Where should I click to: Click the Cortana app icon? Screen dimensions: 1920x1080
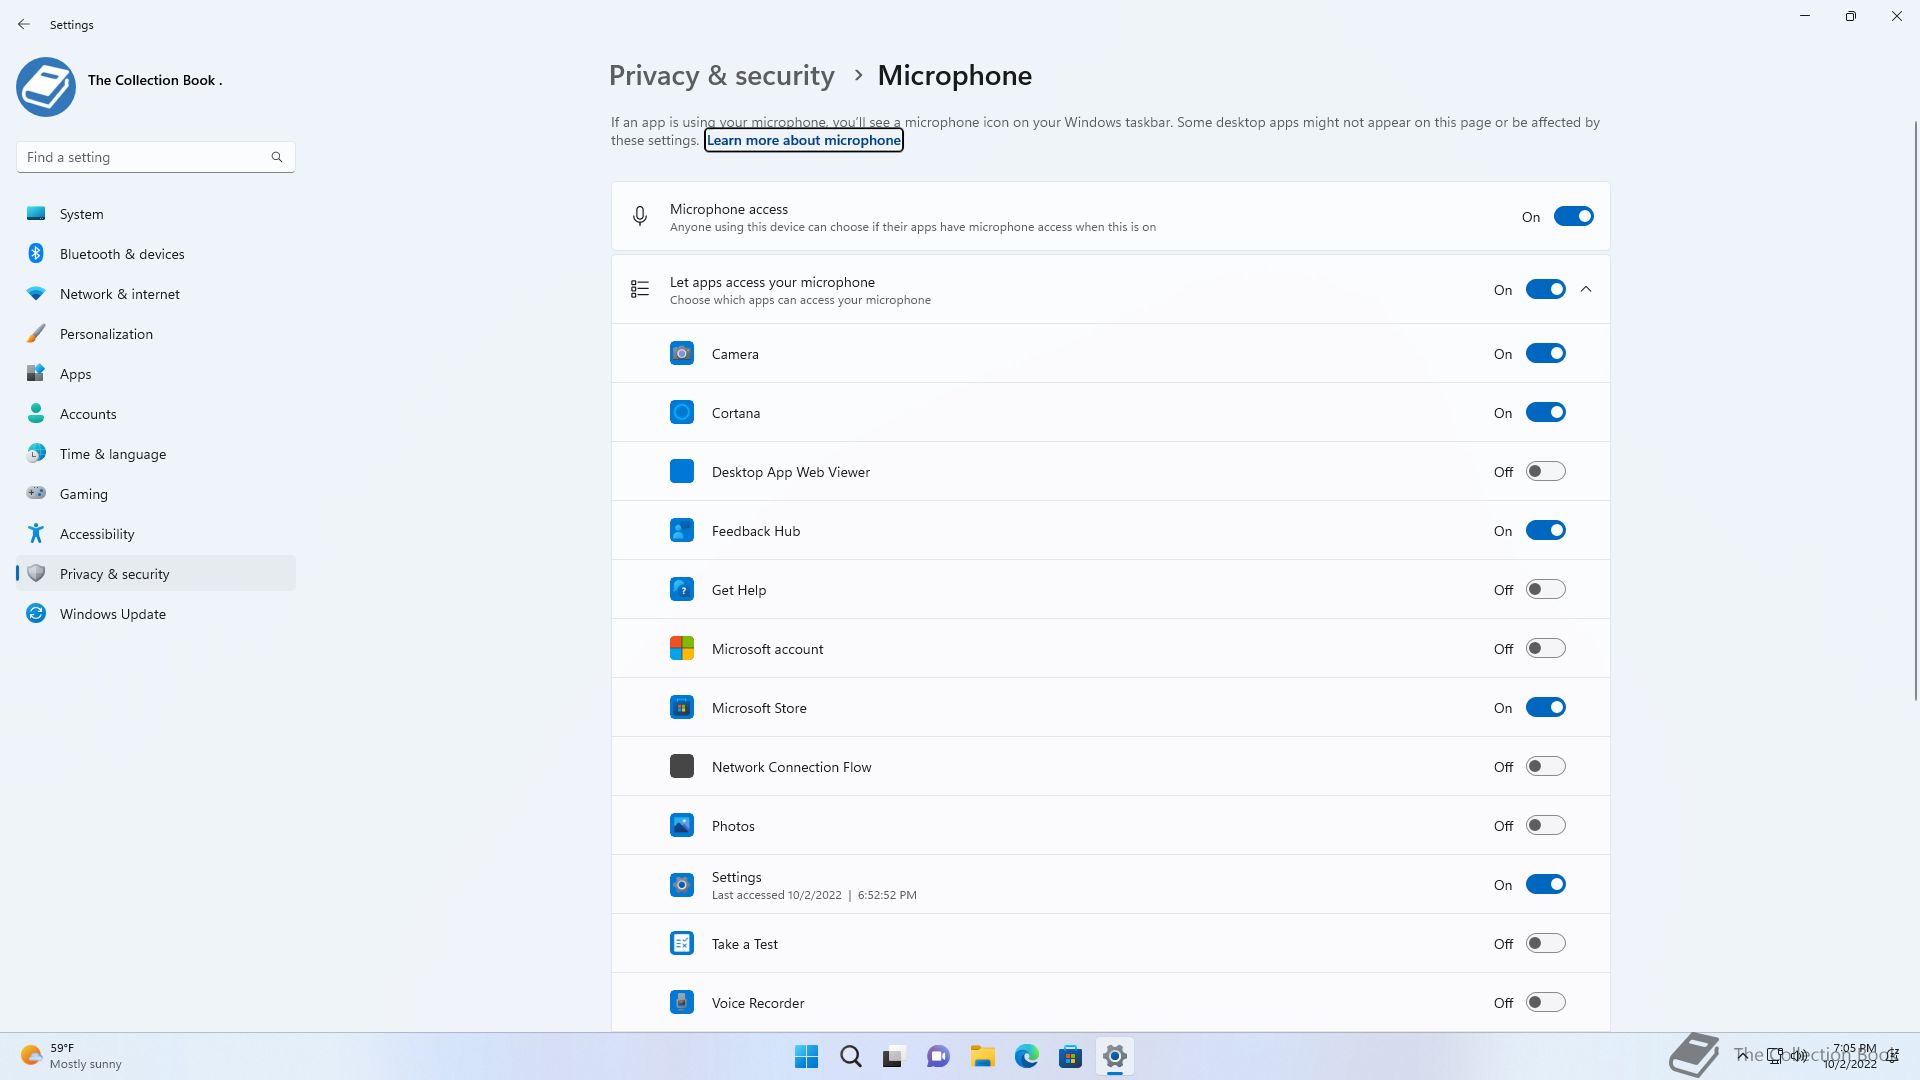coord(682,412)
